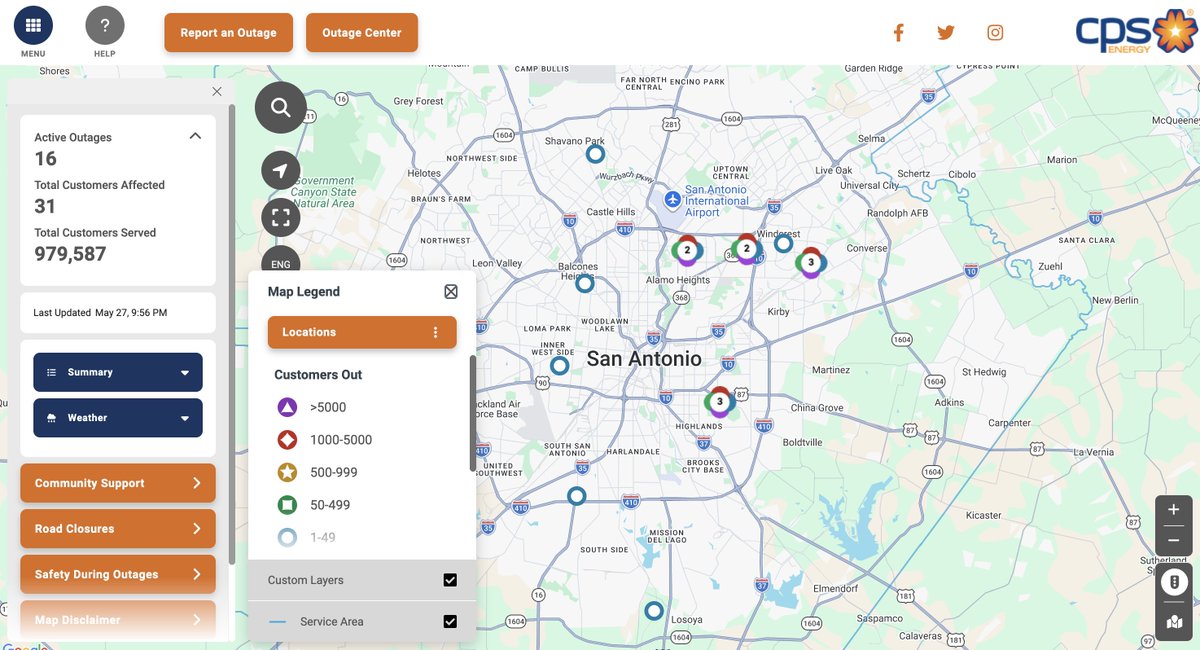The width and height of the screenshot is (1200, 650).
Task: Click the Total Customers Affected value 31
Action: (45, 207)
